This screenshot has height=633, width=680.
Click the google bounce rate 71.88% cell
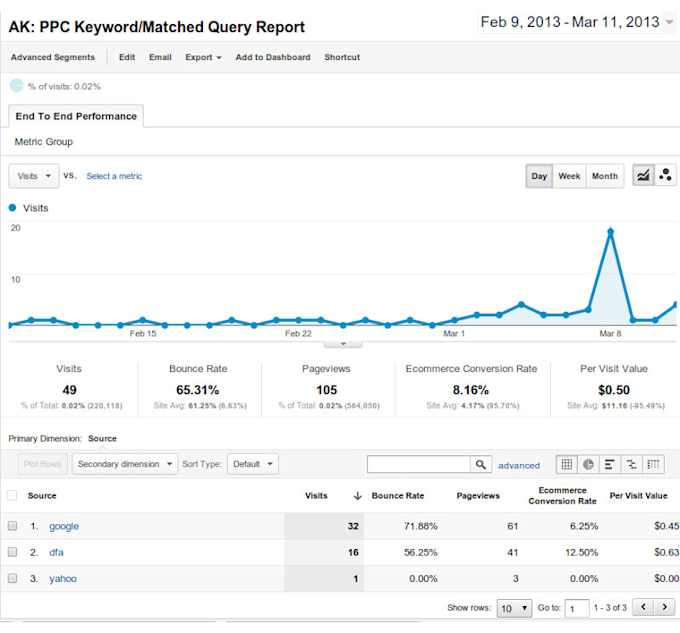point(420,526)
